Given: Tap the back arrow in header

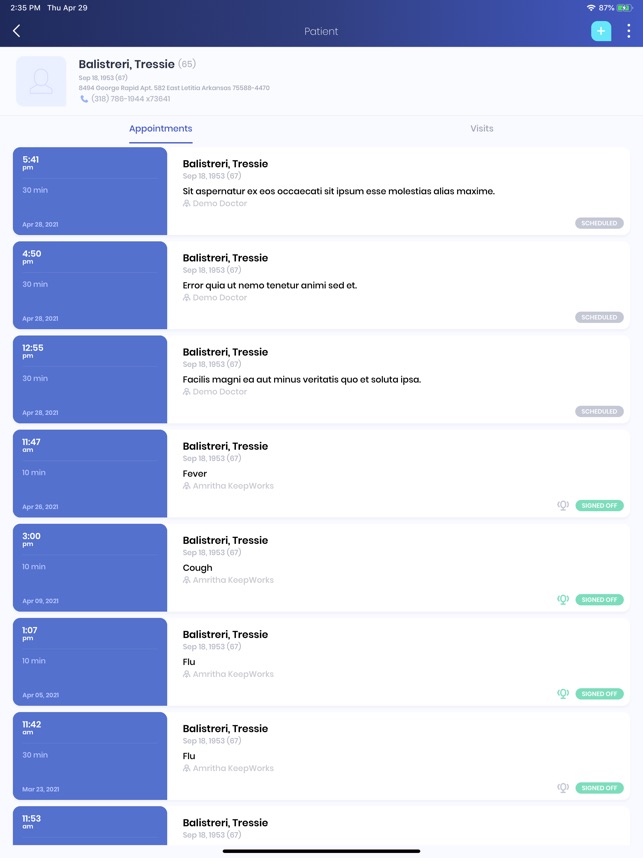Looking at the screenshot, I should pos(16,31).
